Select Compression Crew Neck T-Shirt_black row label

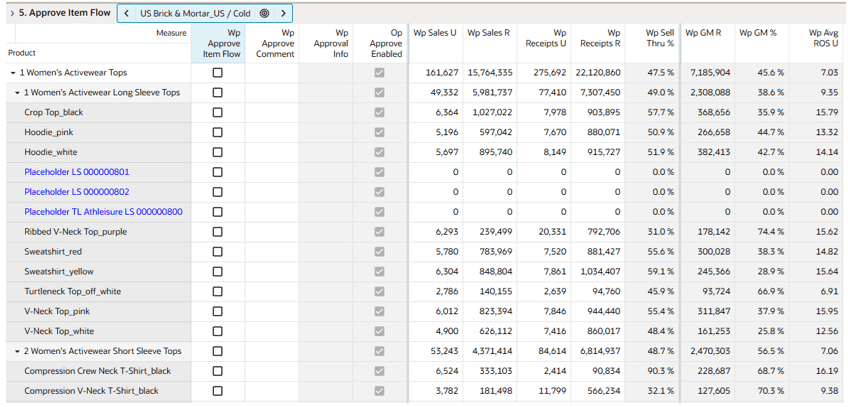(x=98, y=371)
